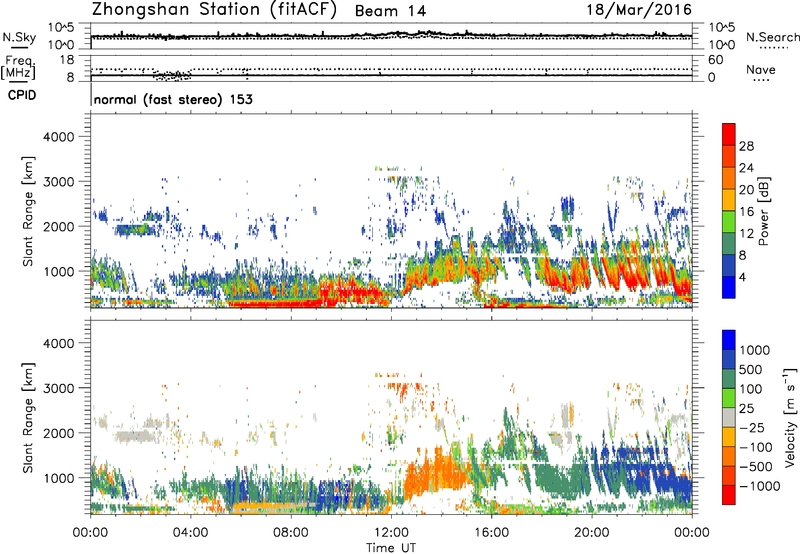
Task: Click the 'Slant Range [km]' label of velocity panel
Action: coord(28,418)
